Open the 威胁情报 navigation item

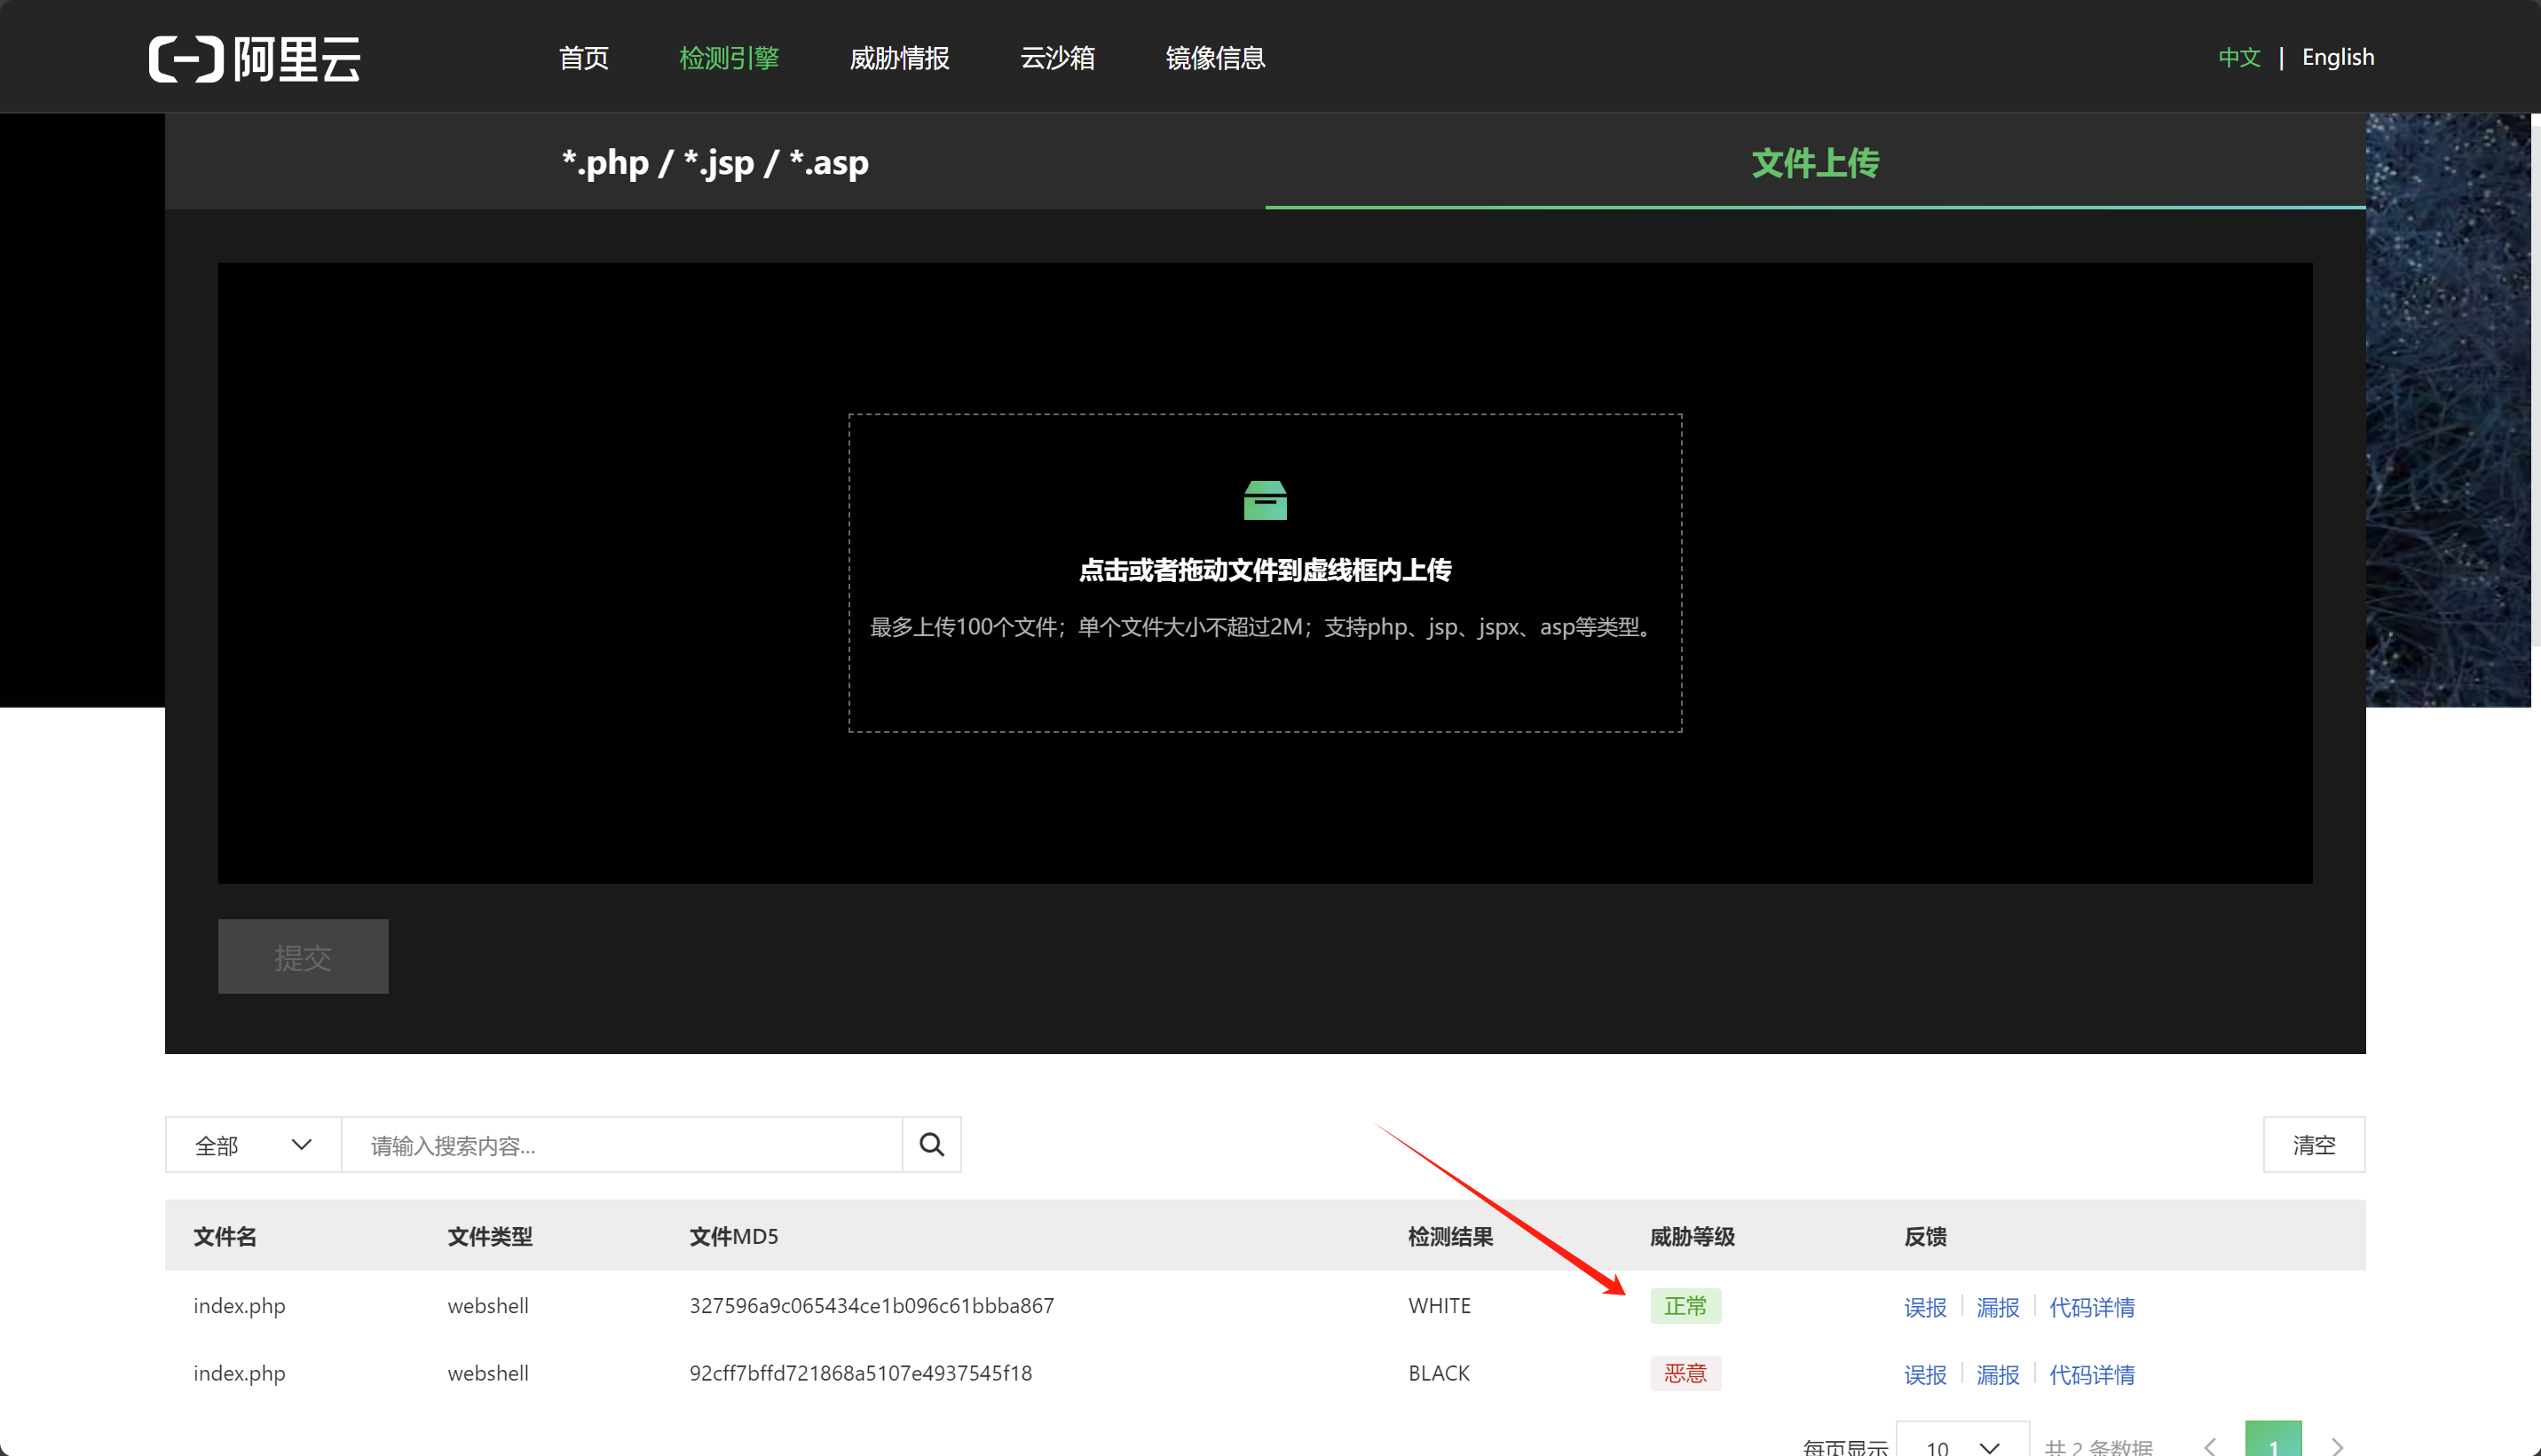click(898, 58)
